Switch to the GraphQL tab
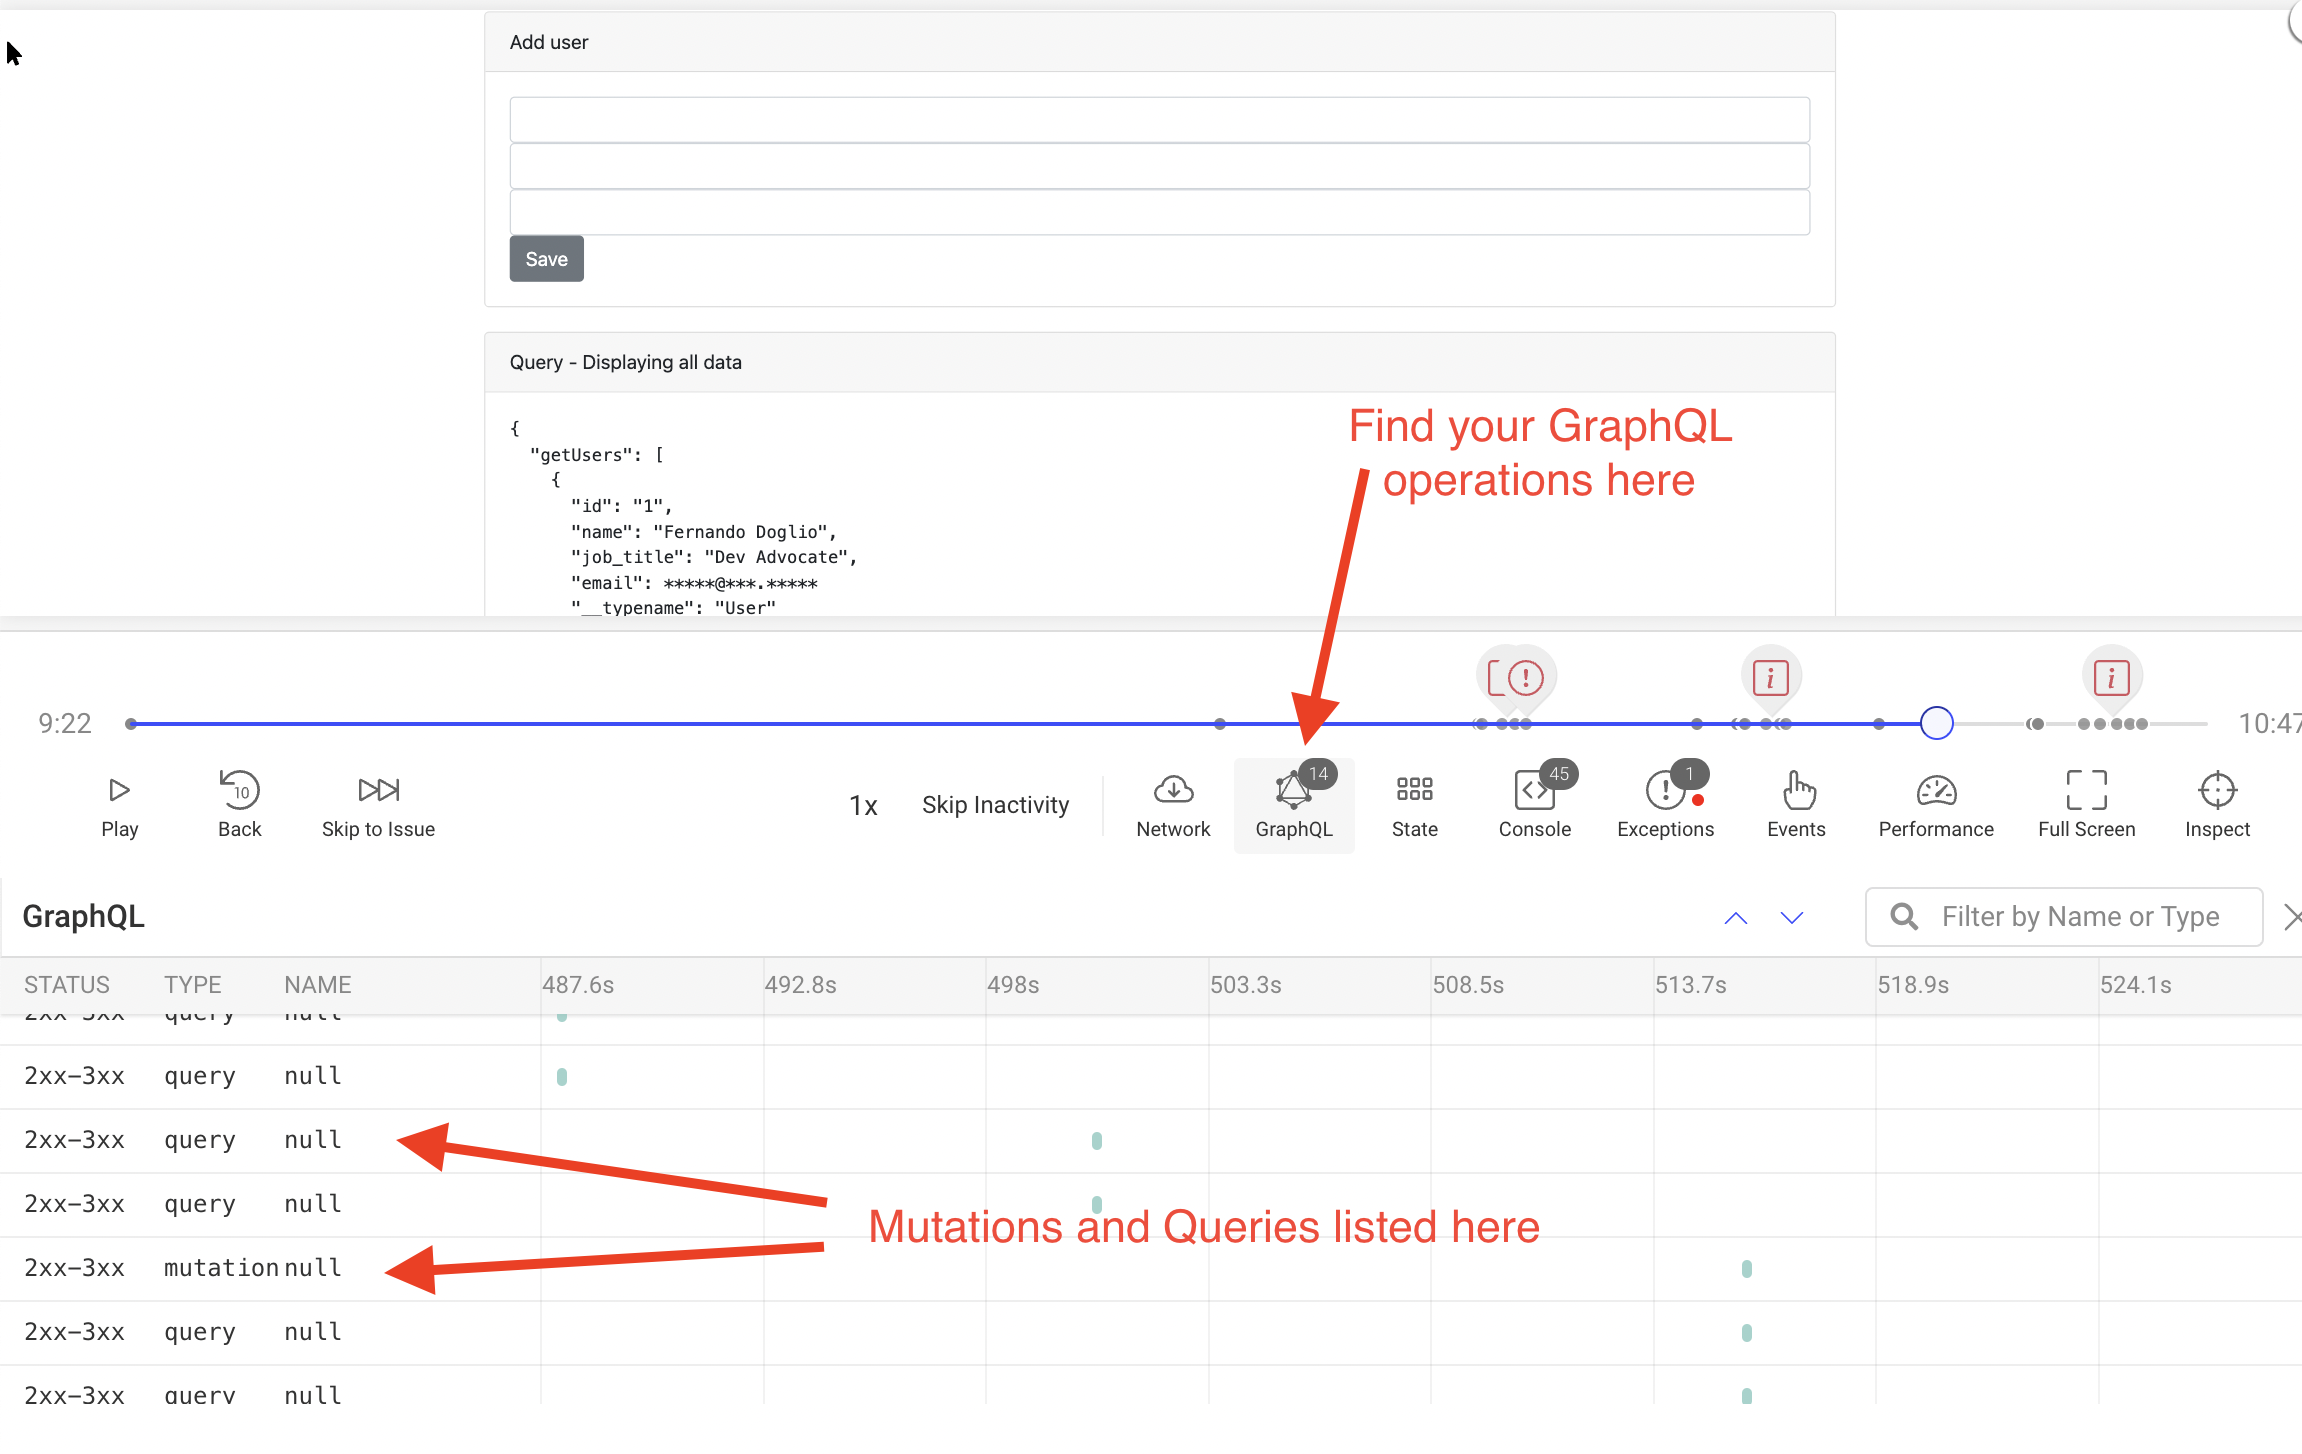This screenshot has height=1454, width=2302. point(1293,805)
